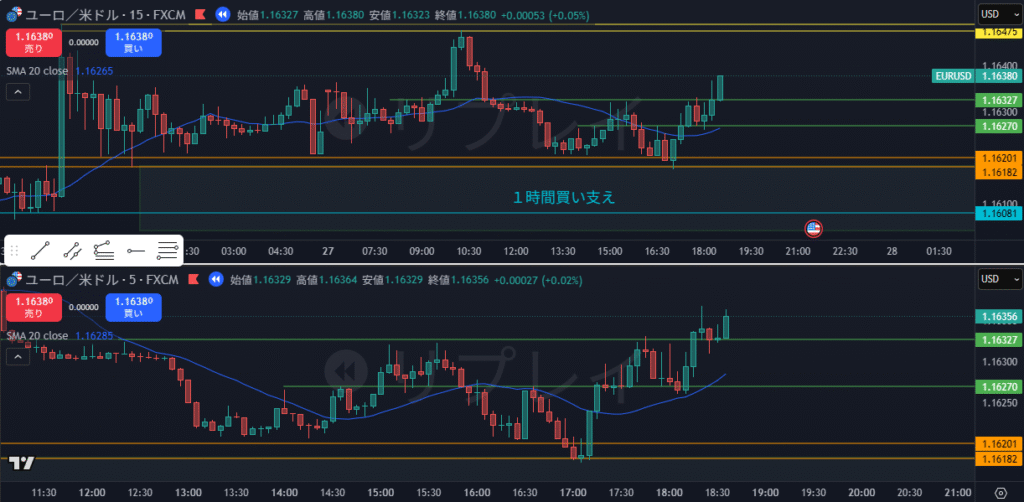Click the US economic event marker on the timeline
This screenshot has height=502, width=1024.
point(814,228)
